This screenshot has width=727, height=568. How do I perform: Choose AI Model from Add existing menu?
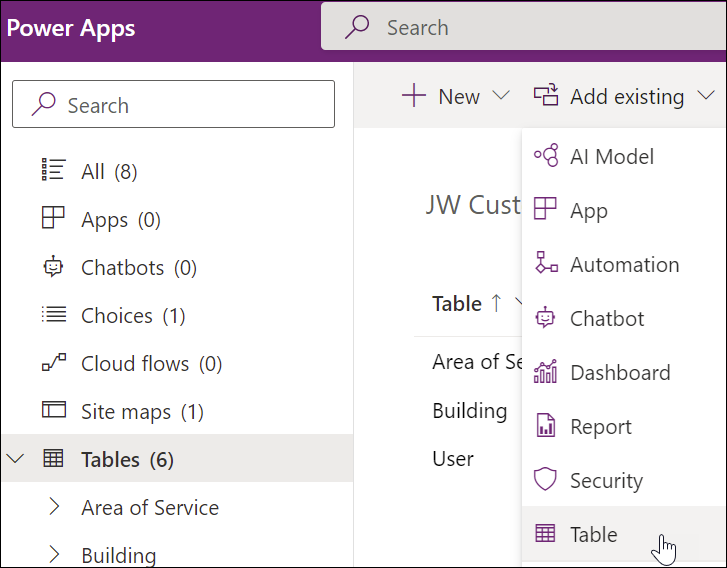(x=624, y=156)
